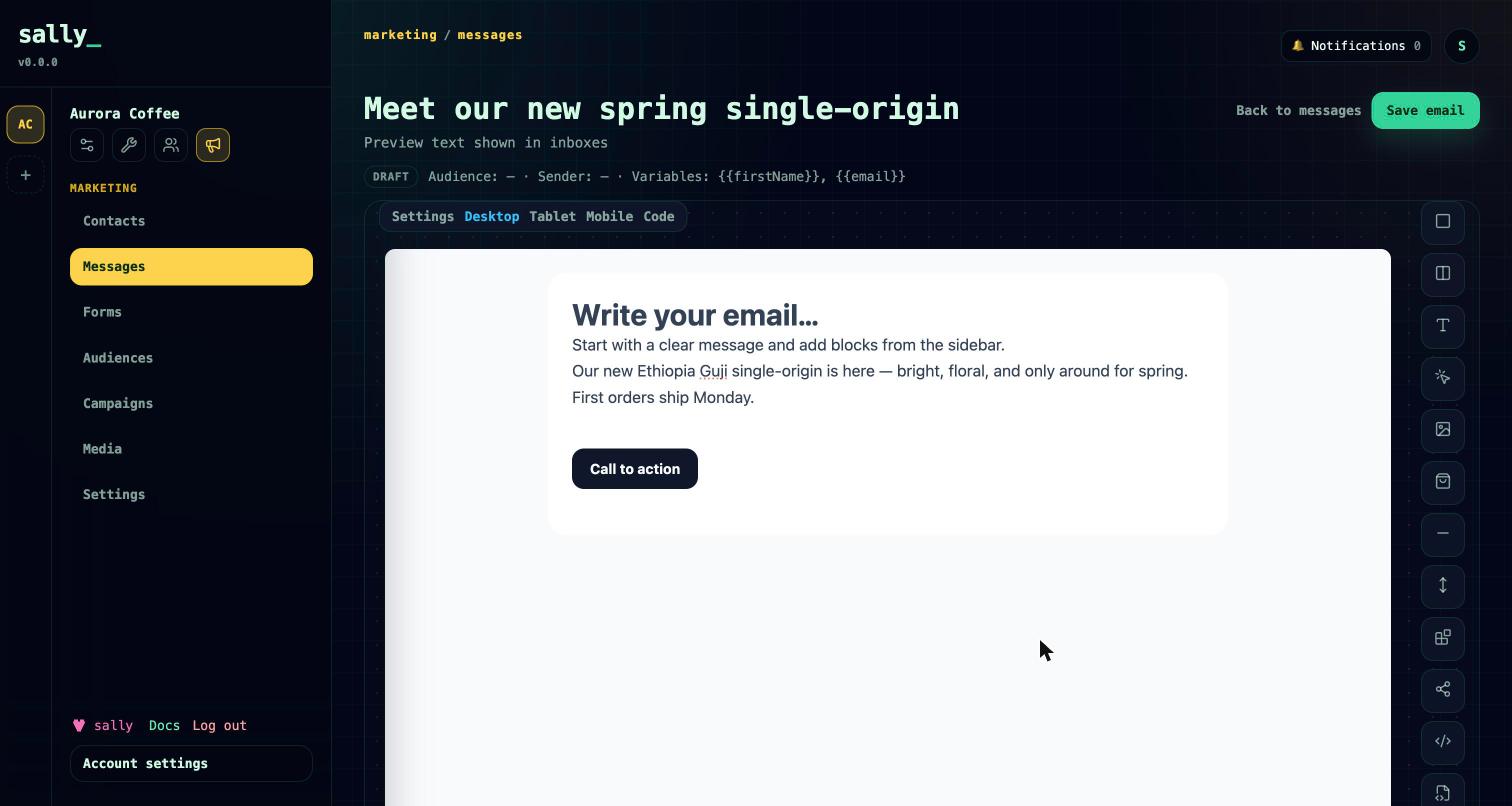Insert a product block with shopping bag icon
The image size is (1512, 806).
[1443, 482]
